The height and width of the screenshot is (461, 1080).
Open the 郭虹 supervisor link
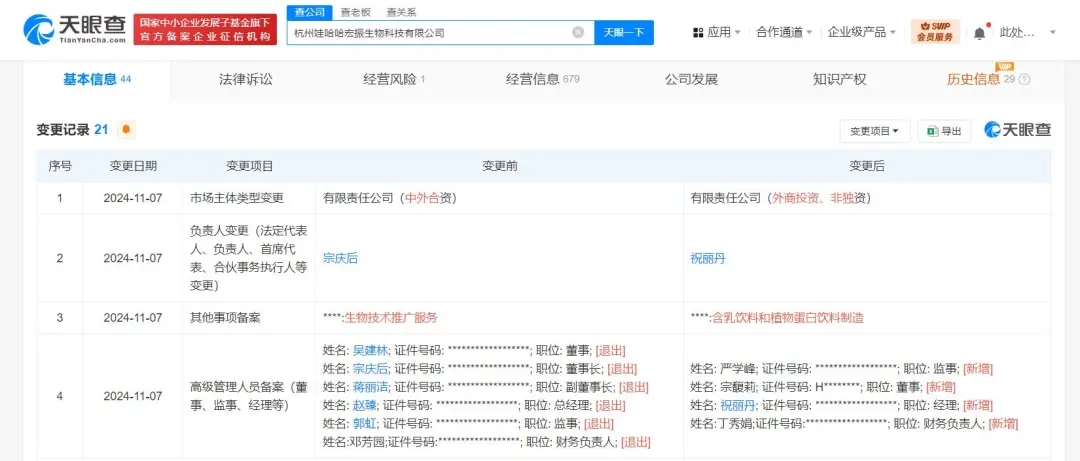point(366,424)
